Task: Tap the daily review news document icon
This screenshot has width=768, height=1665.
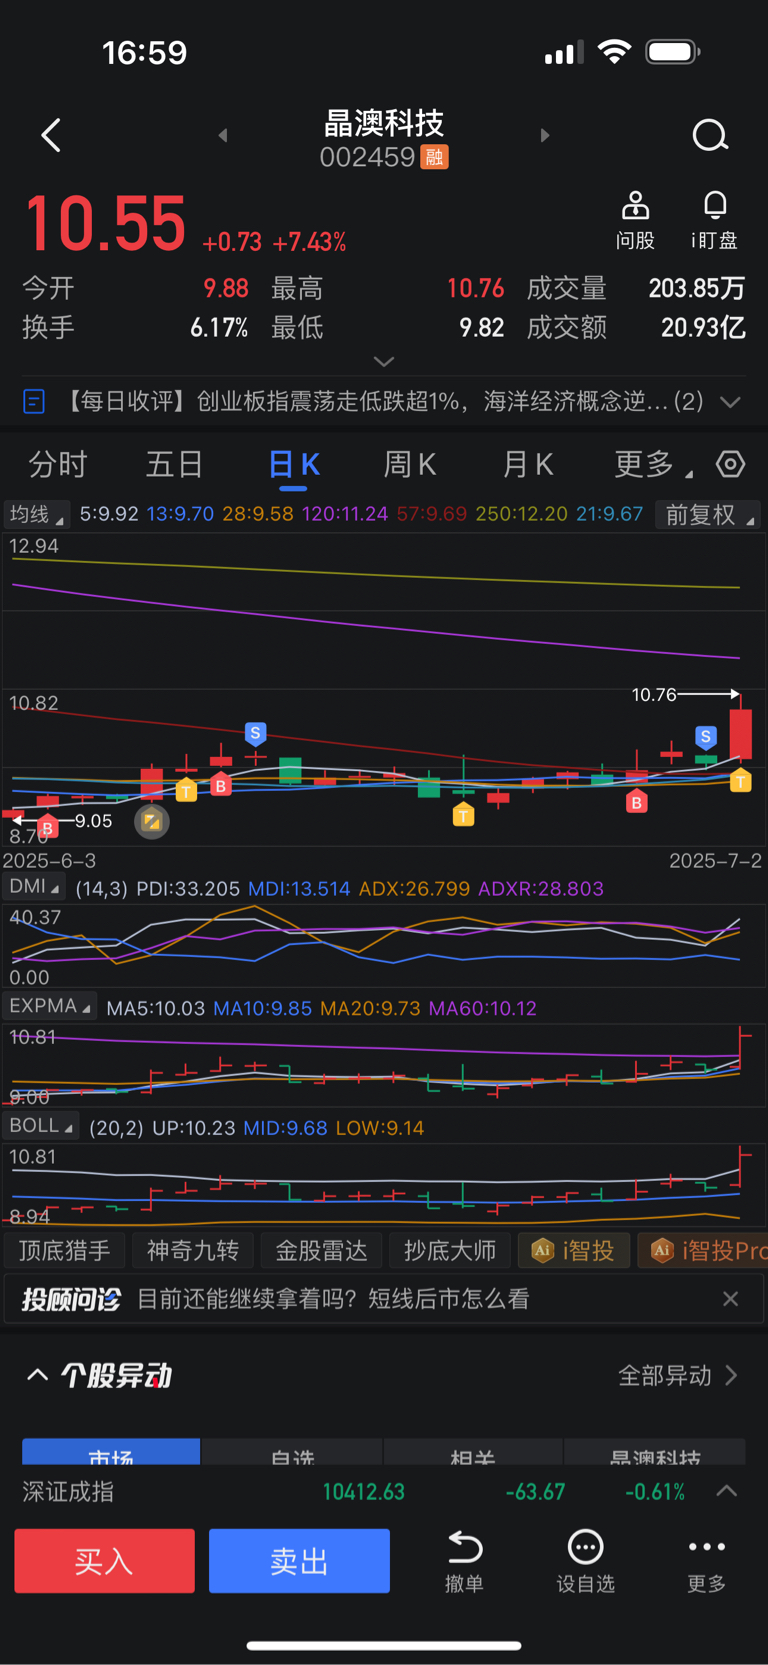Action: coord(34,402)
